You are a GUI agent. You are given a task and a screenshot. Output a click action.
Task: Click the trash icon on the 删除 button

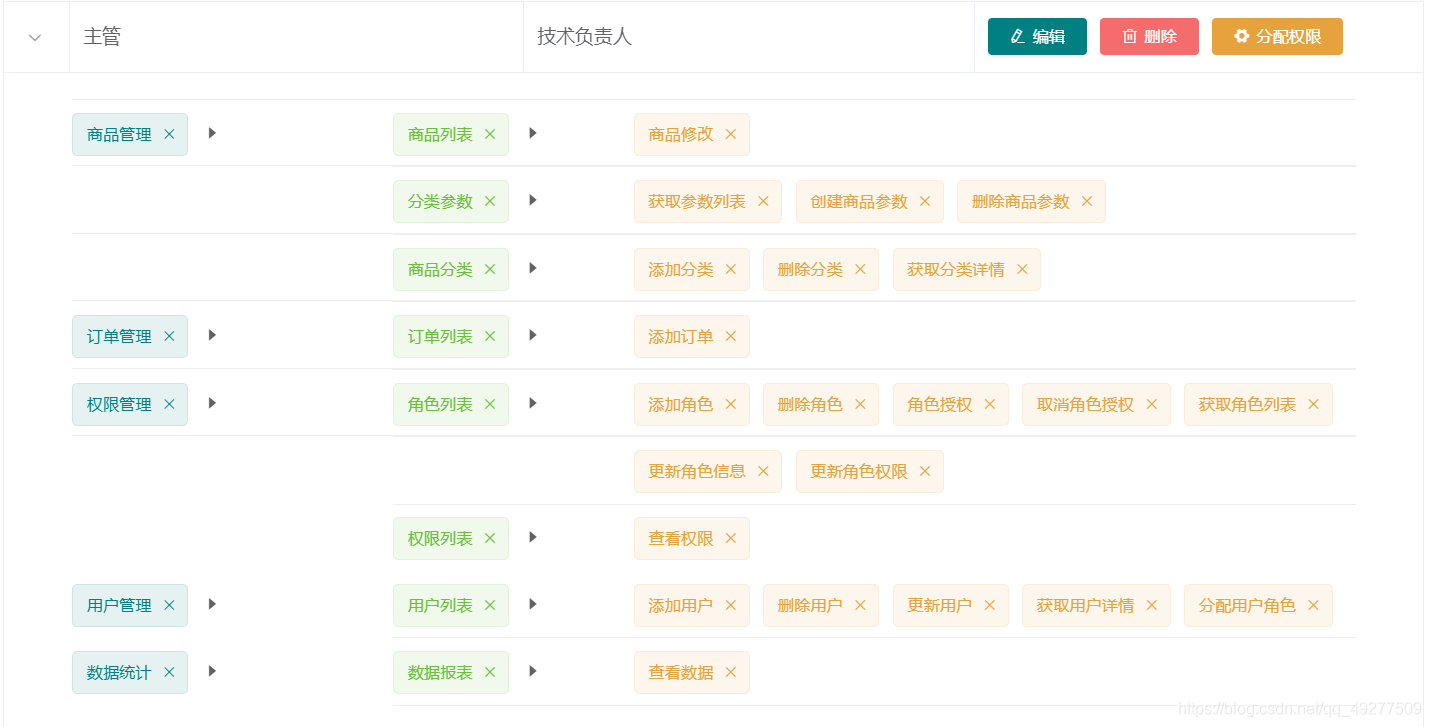pos(1128,36)
